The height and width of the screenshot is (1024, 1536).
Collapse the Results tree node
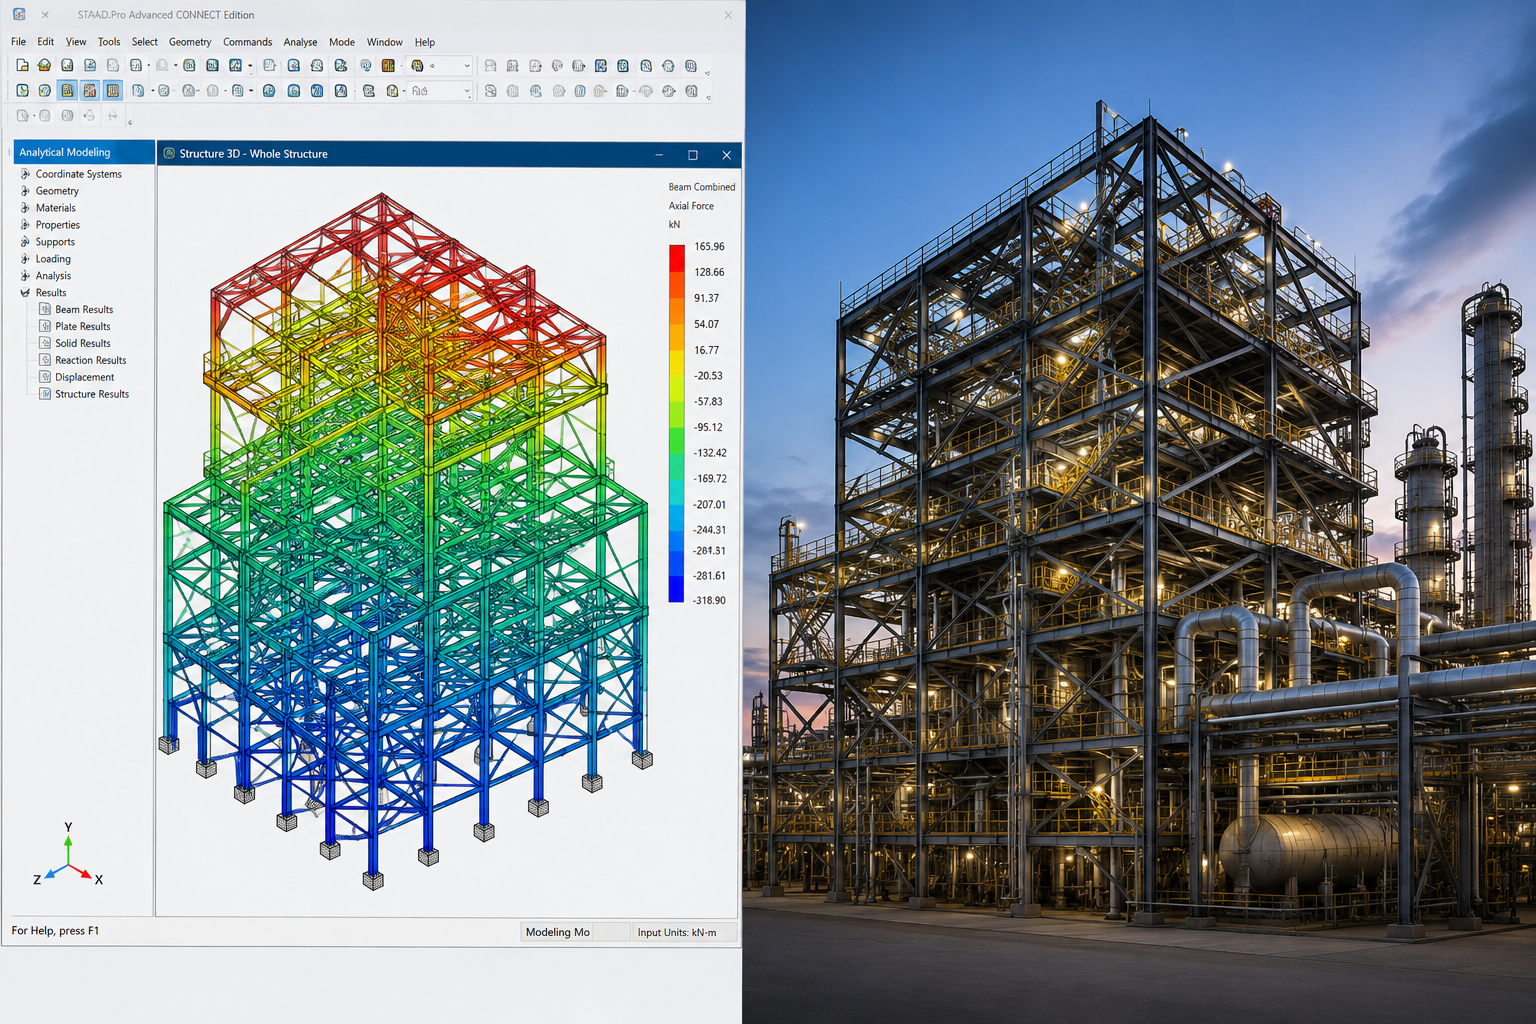click(x=25, y=293)
